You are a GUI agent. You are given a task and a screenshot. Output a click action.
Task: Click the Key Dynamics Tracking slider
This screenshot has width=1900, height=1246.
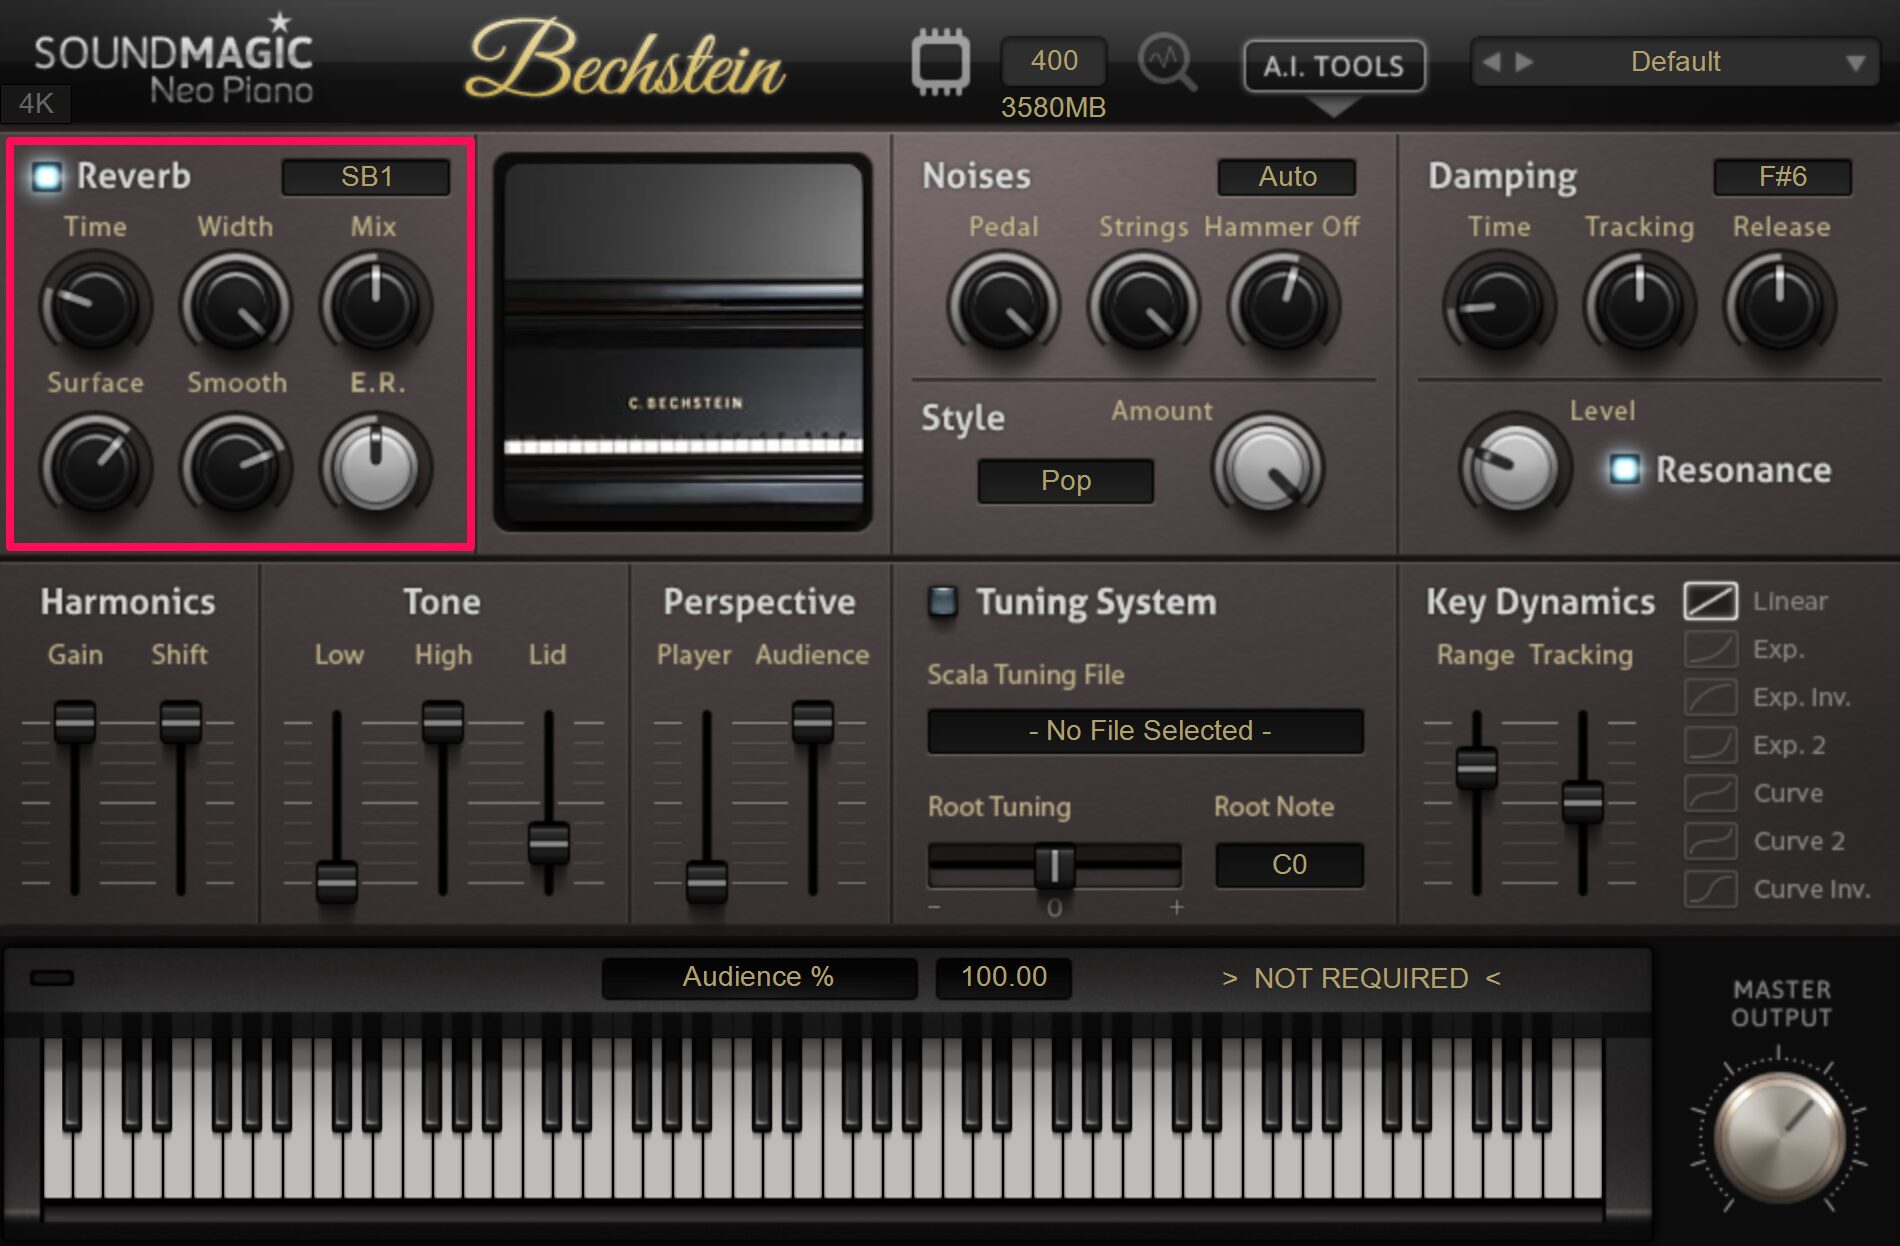click(x=1583, y=801)
